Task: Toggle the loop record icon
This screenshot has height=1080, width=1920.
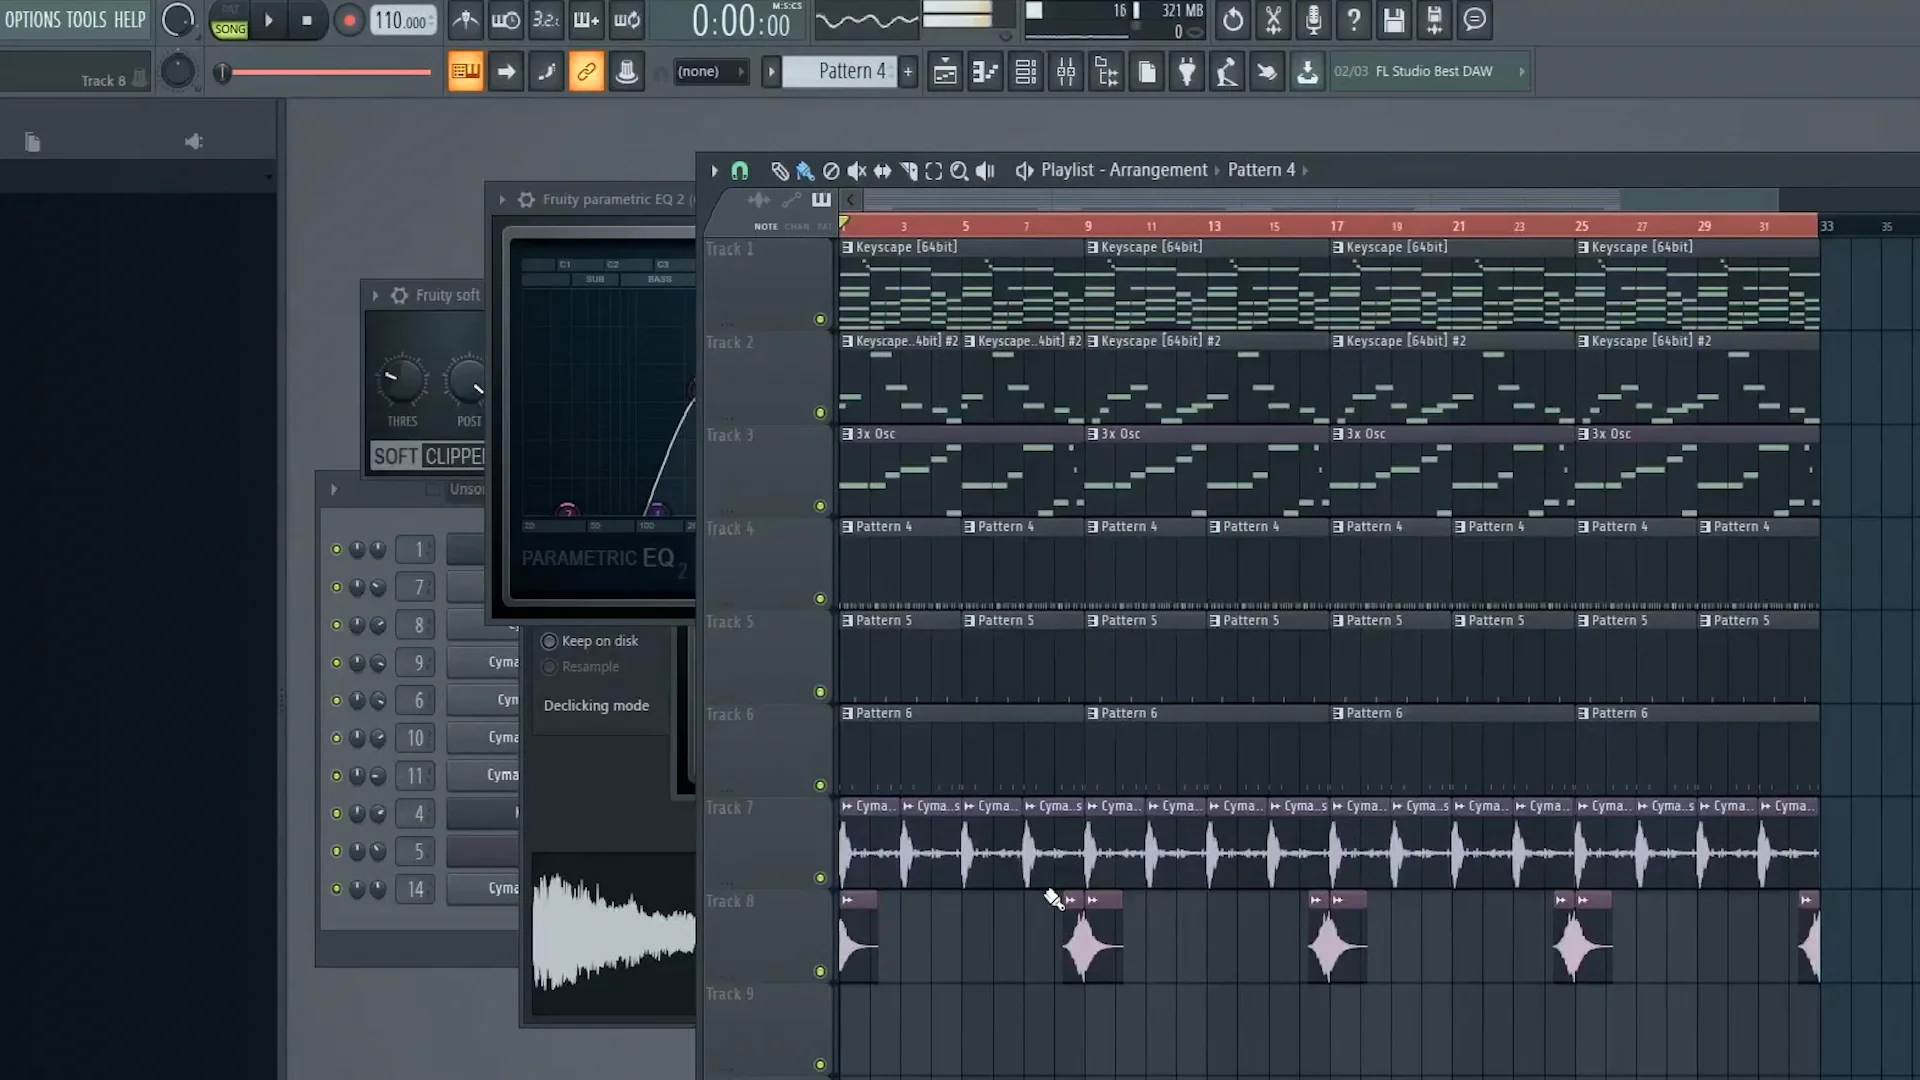Action: 627,20
